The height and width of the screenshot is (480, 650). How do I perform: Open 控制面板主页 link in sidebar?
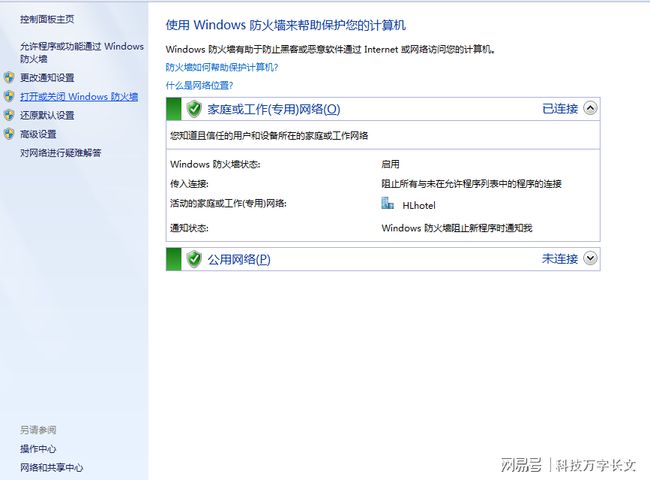[47, 19]
